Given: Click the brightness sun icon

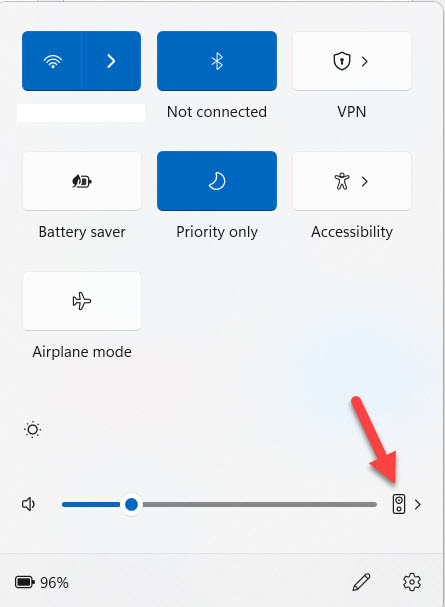Looking at the screenshot, I should 33,430.
